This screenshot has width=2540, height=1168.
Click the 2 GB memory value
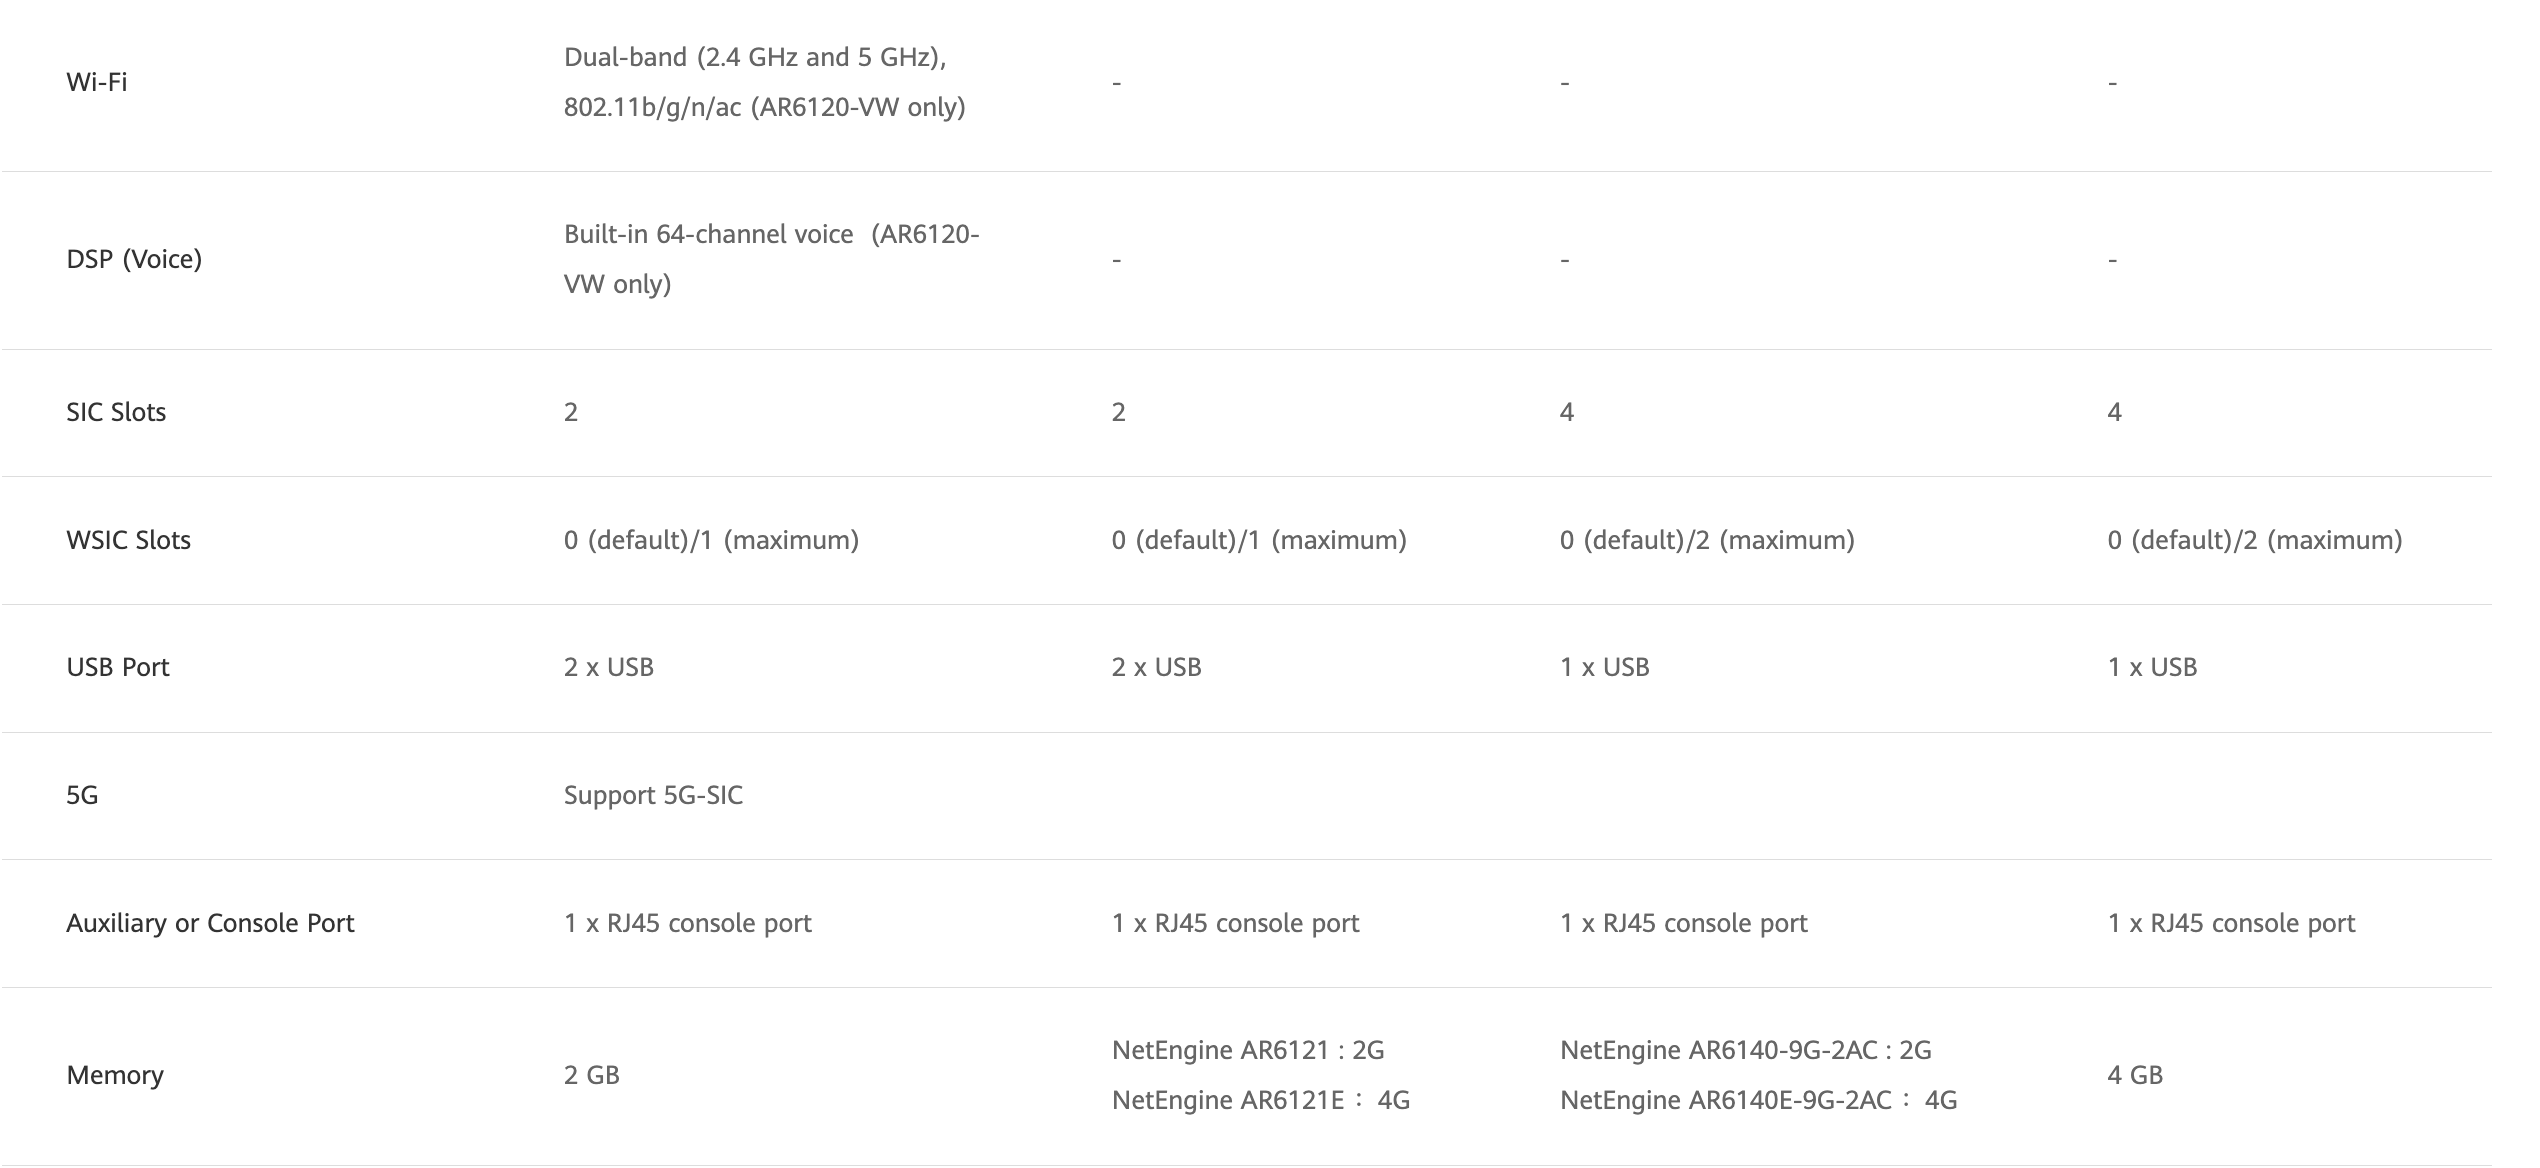pos(591,1075)
